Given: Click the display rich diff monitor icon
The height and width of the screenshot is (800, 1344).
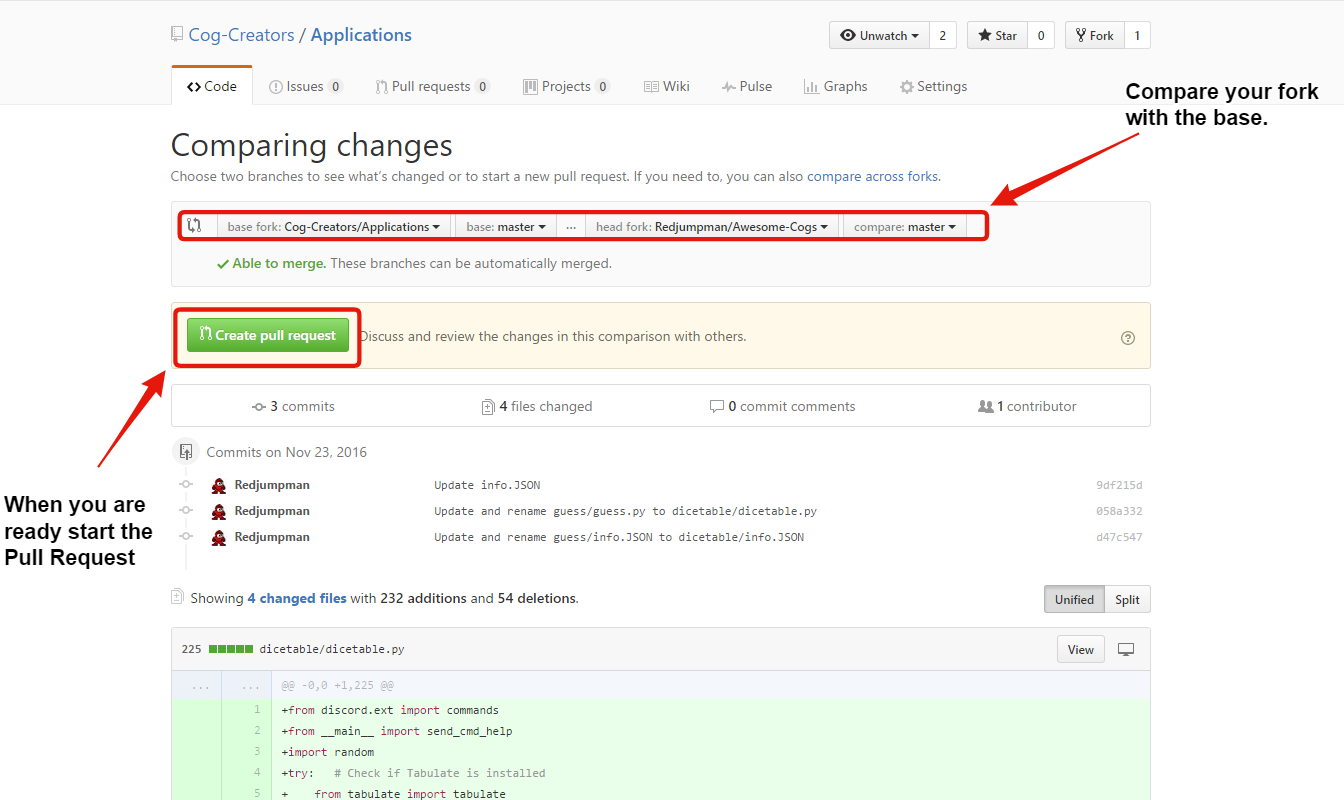Looking at the screenshot, I should point(1126,650).
